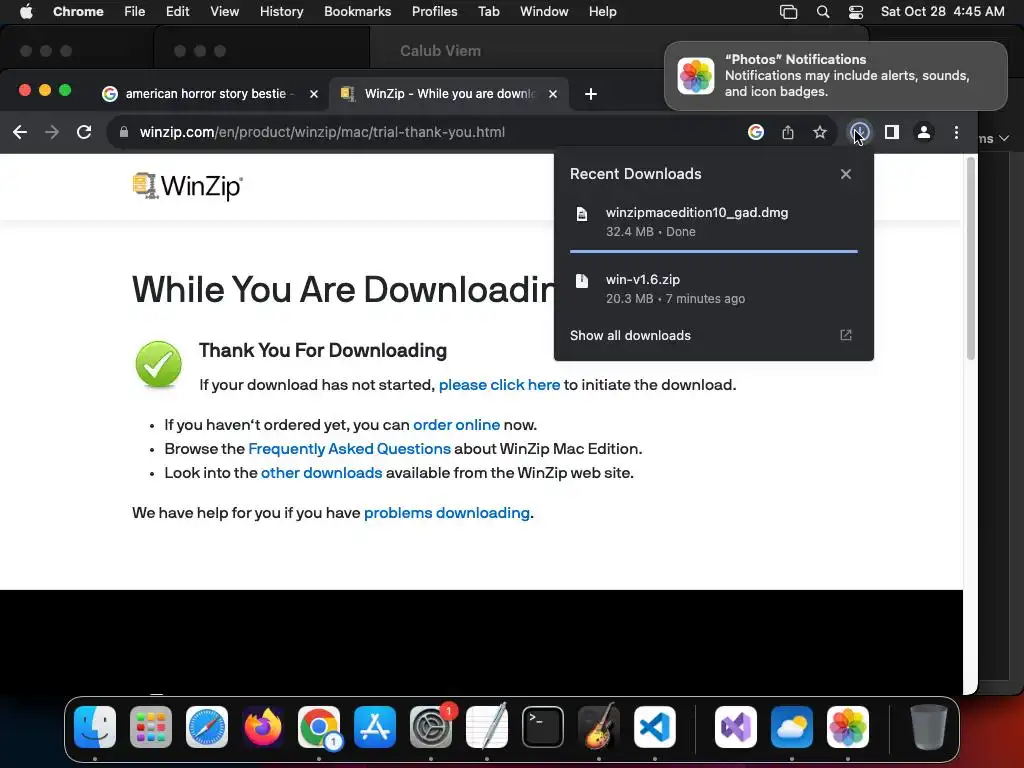The image size is (1024, 768).
Task: Open Spotlight search in menu bar
Action: pos(823,12)
